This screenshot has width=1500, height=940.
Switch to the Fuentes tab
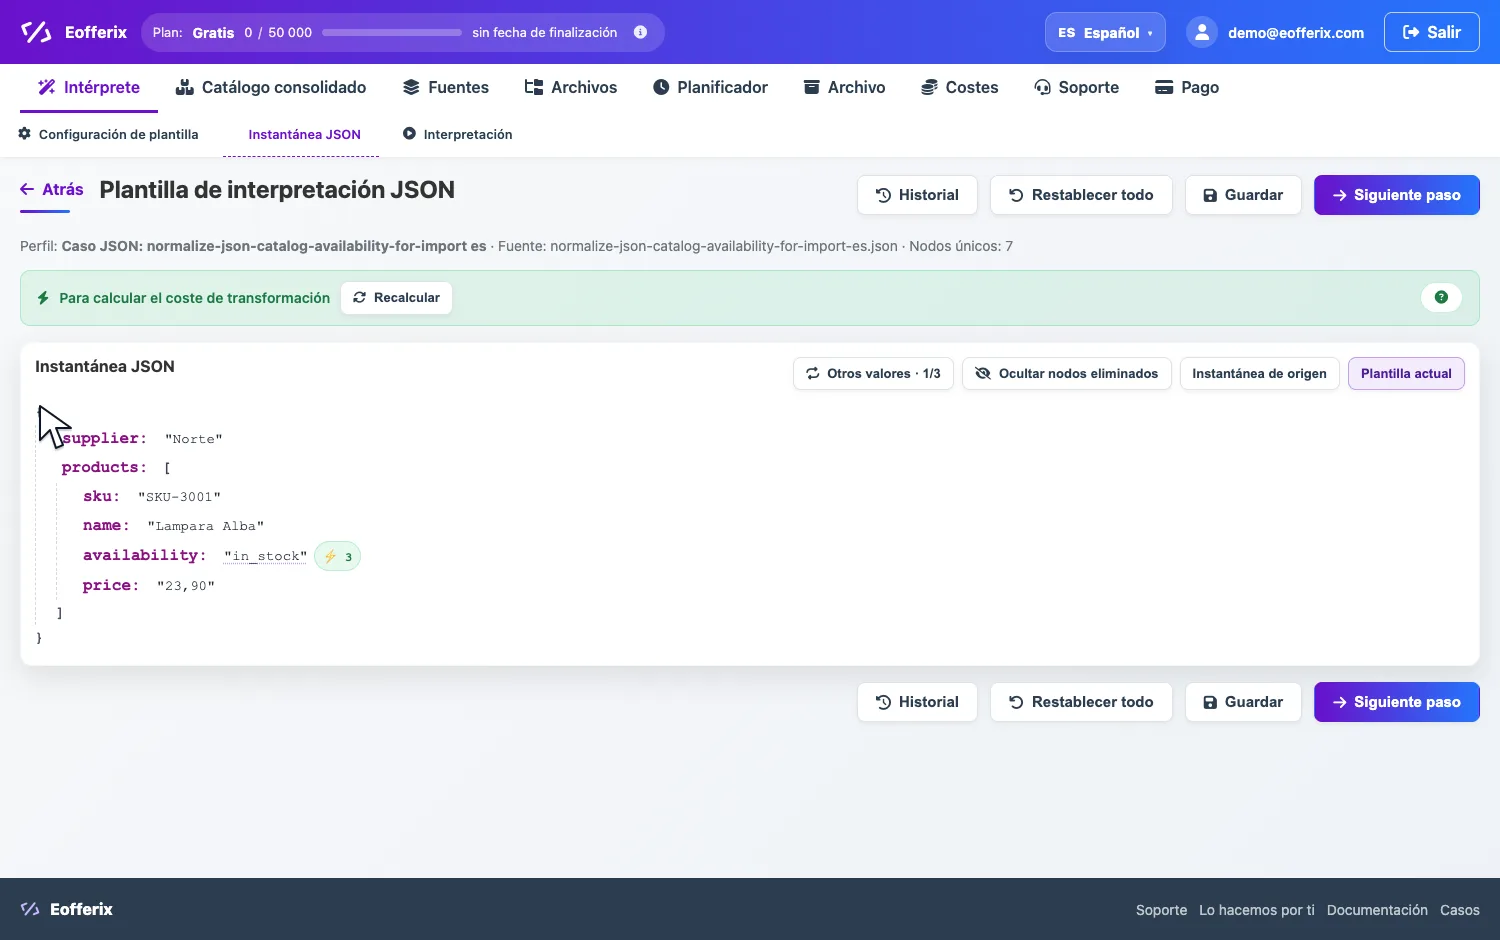tap(446, 87)
